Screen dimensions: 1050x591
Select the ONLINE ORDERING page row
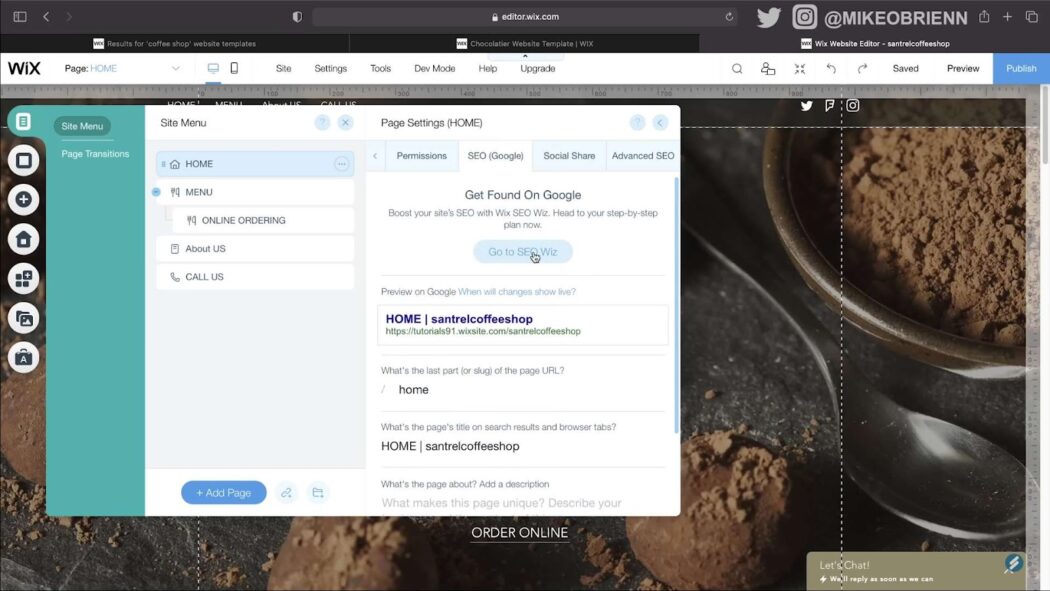263,220
